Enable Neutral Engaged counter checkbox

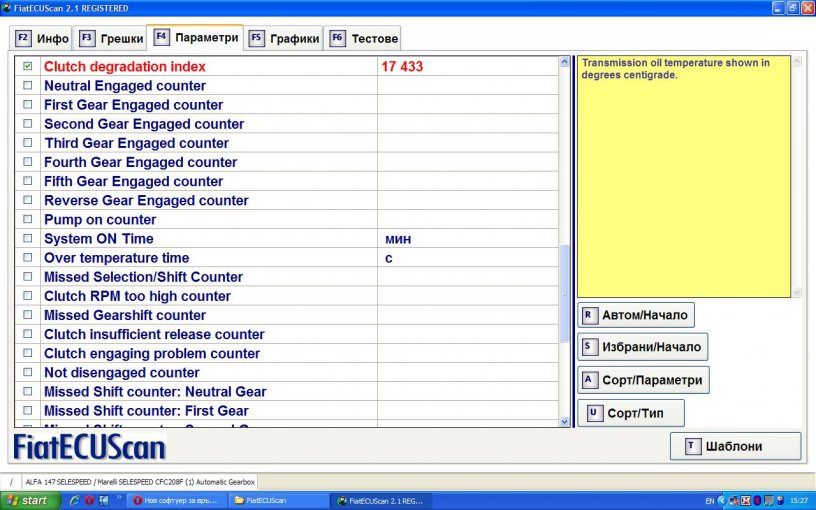[x=28, y=86]
